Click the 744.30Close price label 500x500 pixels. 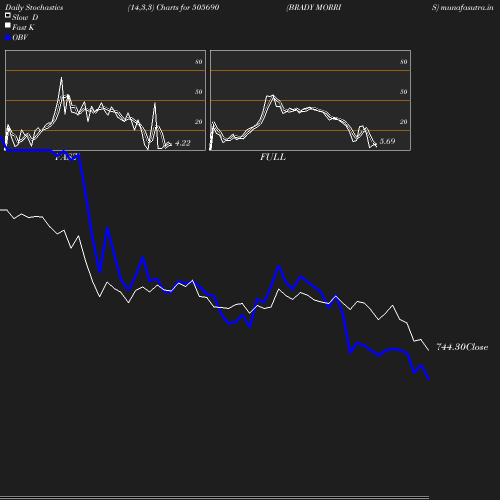(x=462, y=347)
